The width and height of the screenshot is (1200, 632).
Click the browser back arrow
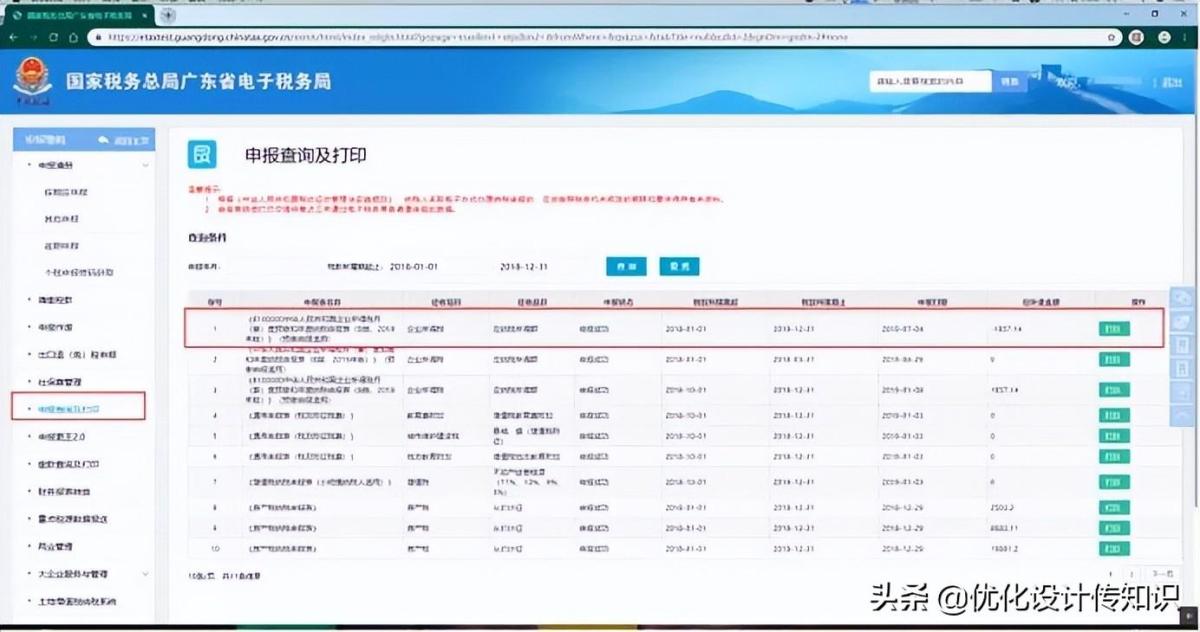13,37
